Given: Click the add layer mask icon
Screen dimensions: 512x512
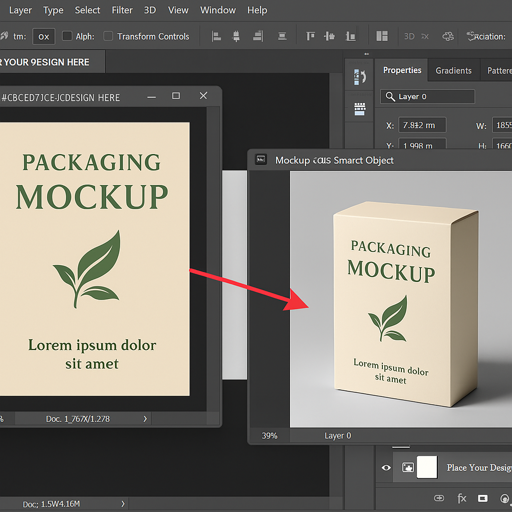Looking at the screenshot, I should click(482, 498).
